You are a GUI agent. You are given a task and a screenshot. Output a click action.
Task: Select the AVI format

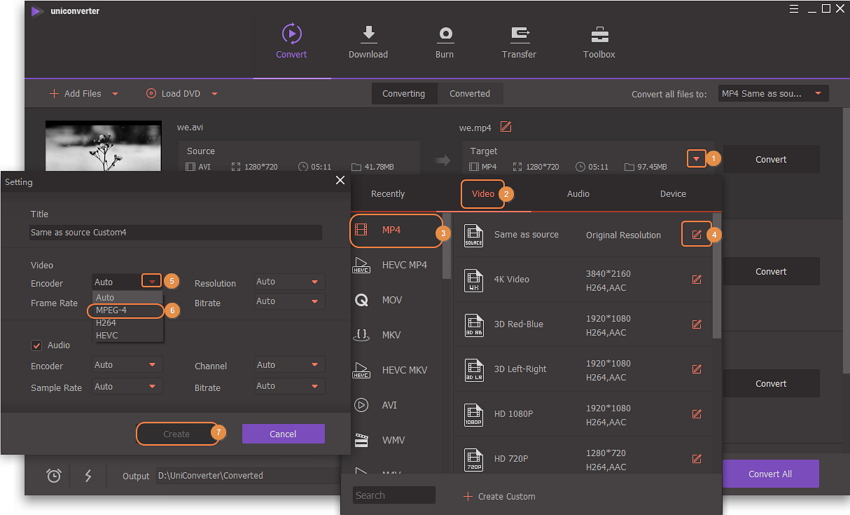point(397,405)
